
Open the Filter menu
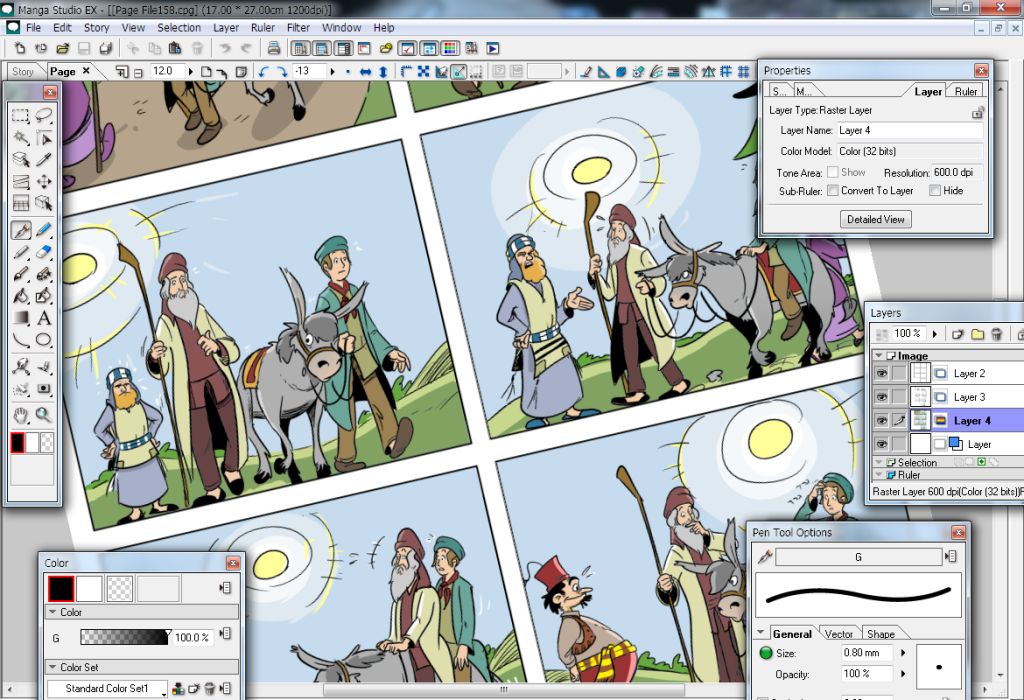(298, 27)
